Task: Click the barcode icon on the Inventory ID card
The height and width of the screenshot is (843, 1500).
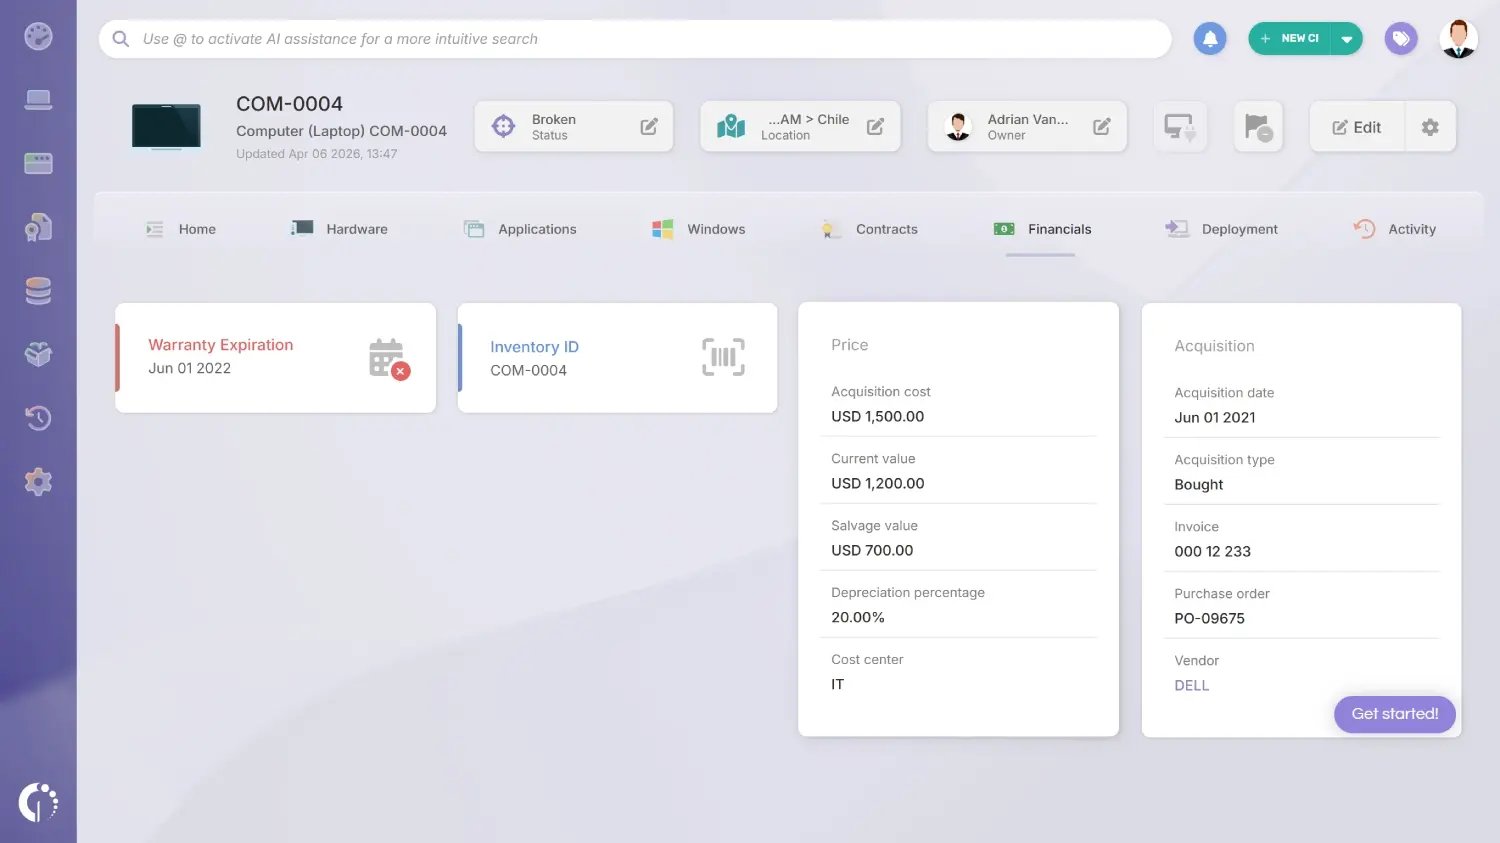Action: click(723, 356)
